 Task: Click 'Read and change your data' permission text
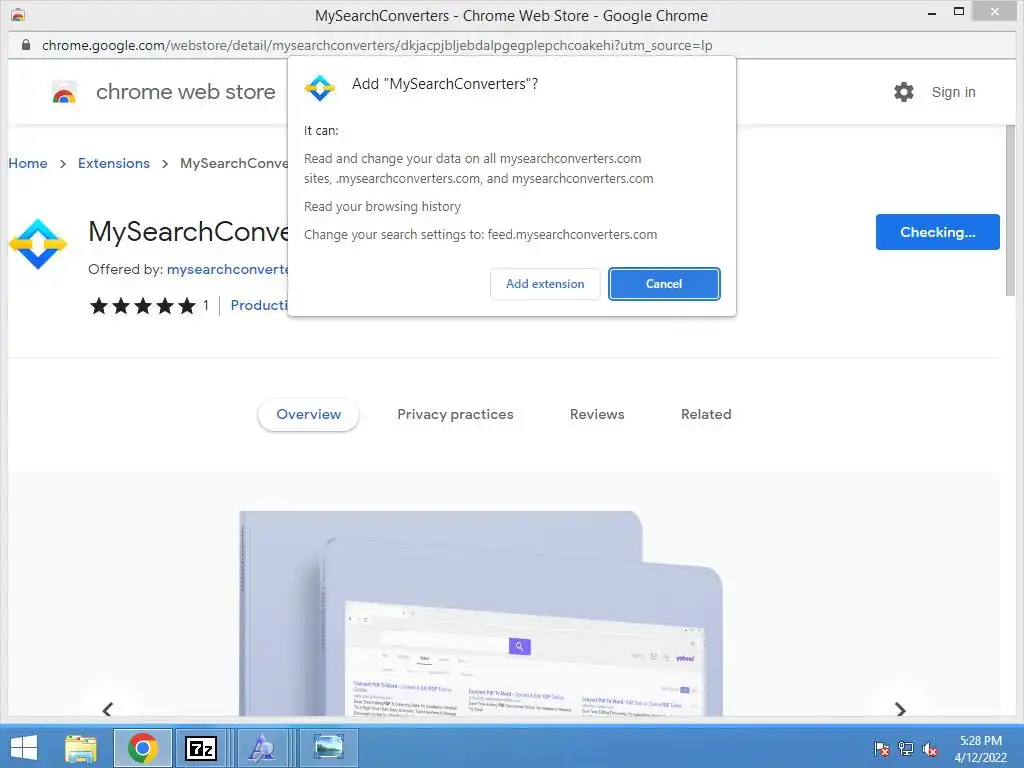(x=479, y=168)
